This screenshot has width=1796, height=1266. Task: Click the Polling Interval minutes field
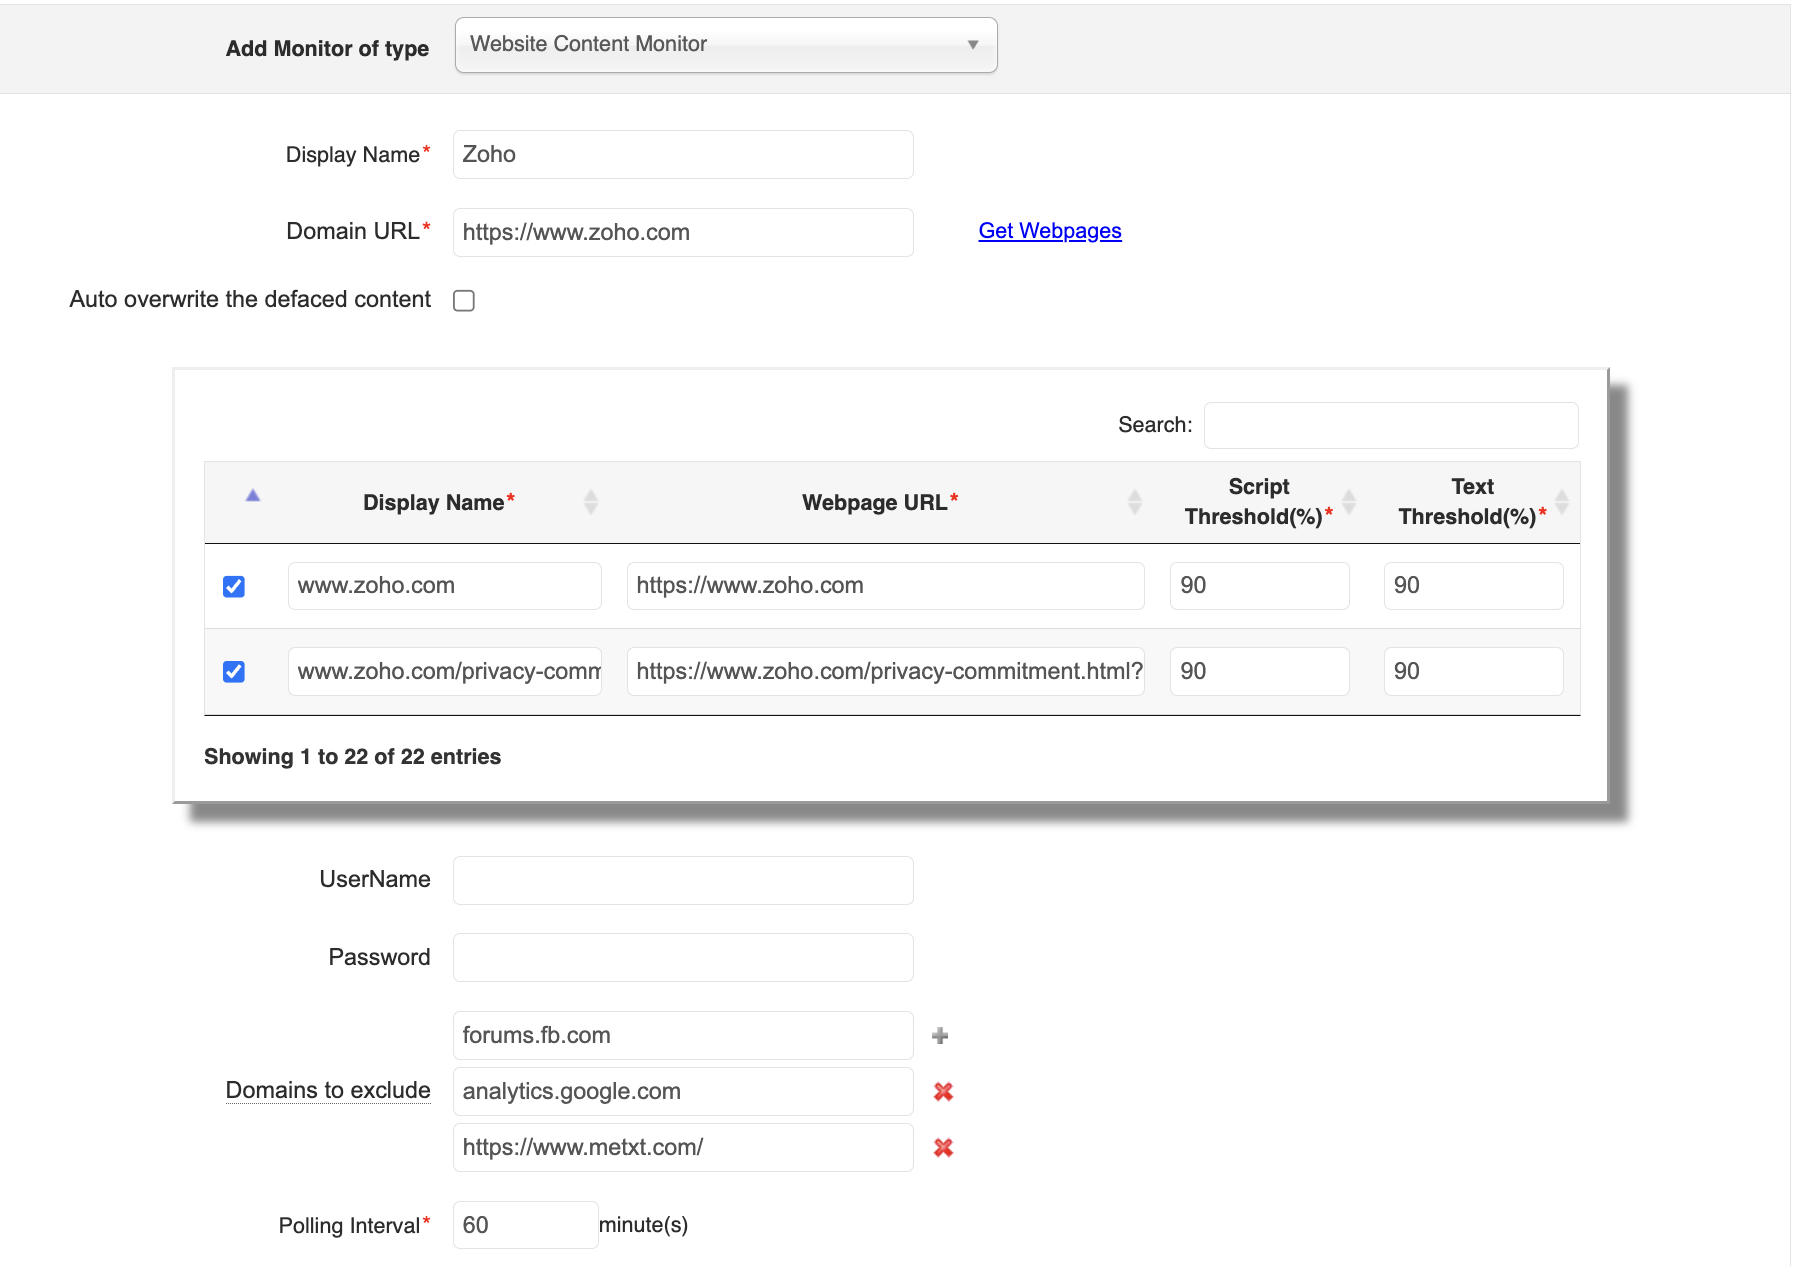(525, 1225)
